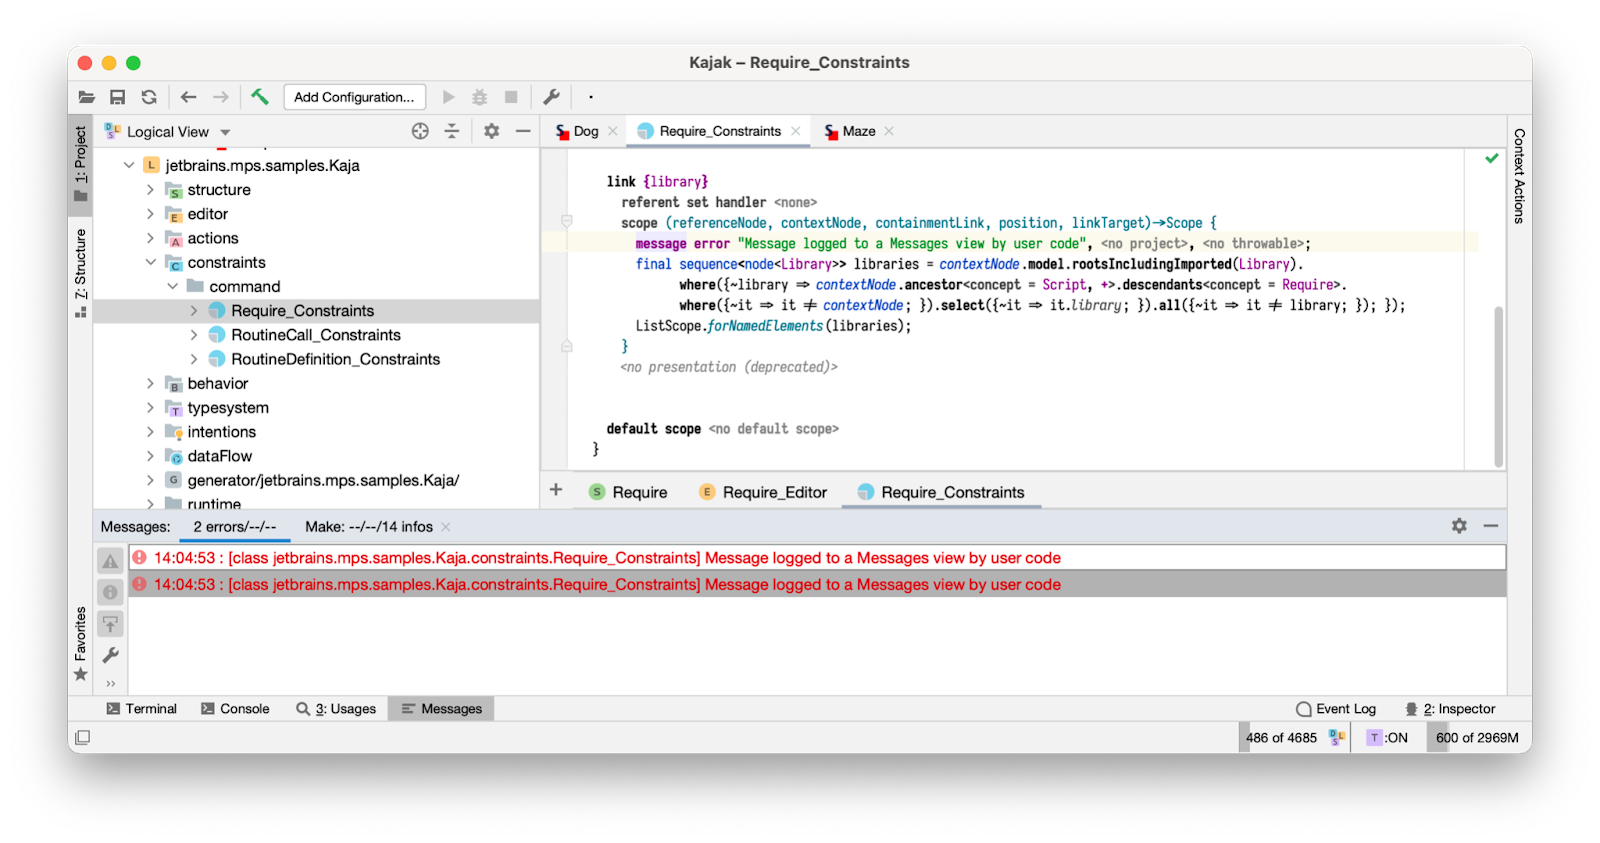The width and height of the screenshot is (1600, 843).
Task: Click the red error icon on first message
Action: click(x=139, y=558)
